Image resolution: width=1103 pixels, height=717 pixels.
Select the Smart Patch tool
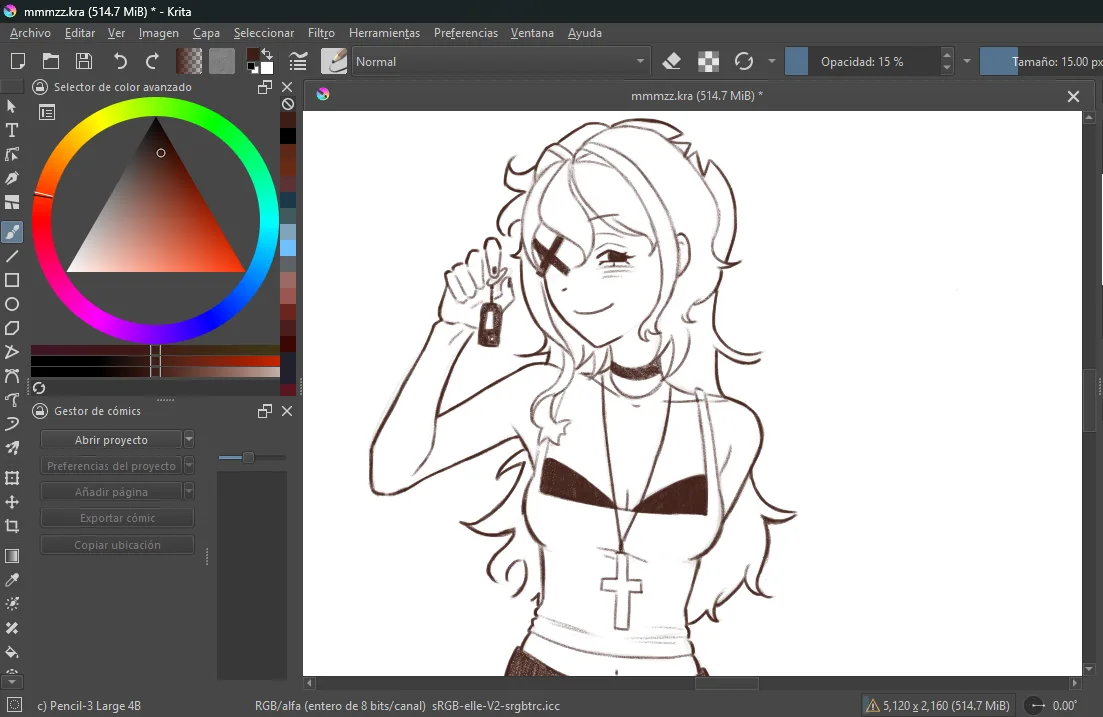pyautogui.click(x=11, y=628)
